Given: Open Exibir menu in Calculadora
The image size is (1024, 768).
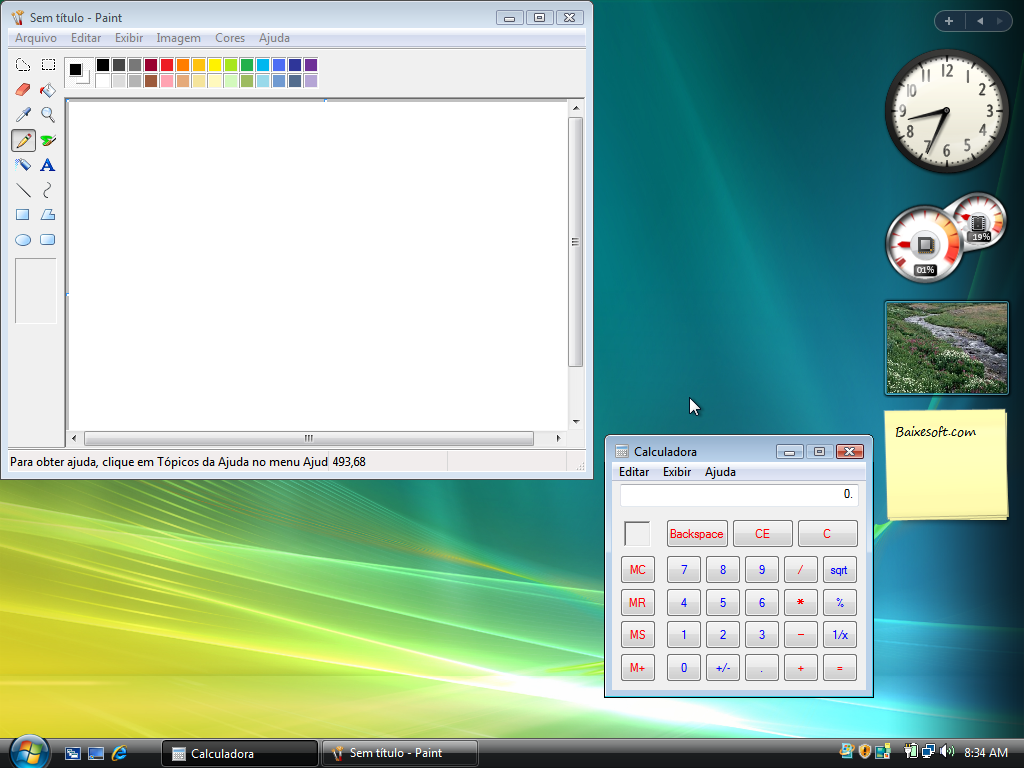Looking at the screenshot, I should coord(677,472).
